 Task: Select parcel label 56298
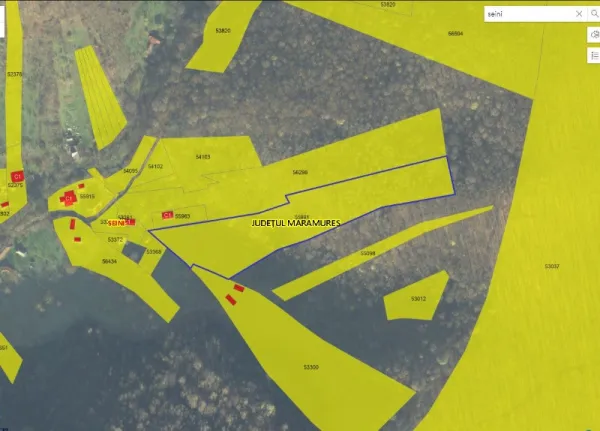click(300, 172)
